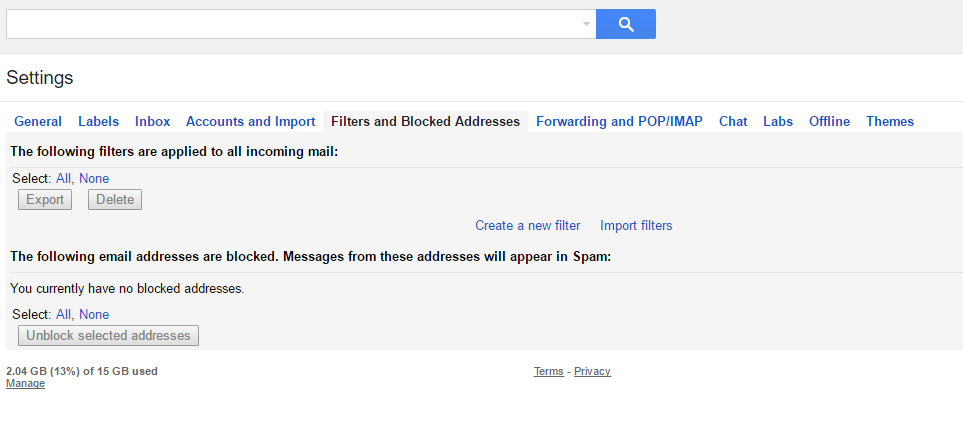
Task: Open the Themes tab
Action: (890, 122)
